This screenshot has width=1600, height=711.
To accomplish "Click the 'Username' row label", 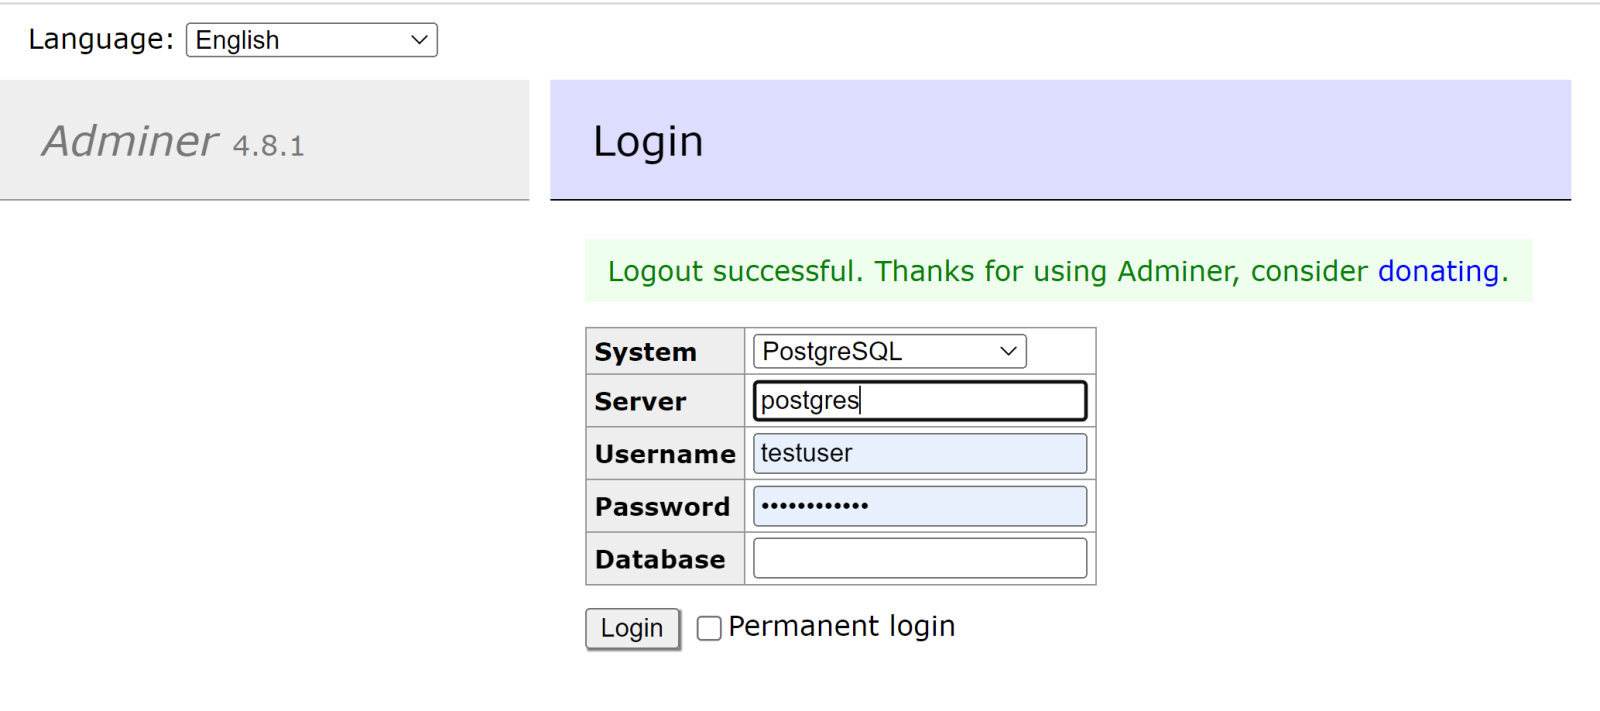I will click(665, 454).
